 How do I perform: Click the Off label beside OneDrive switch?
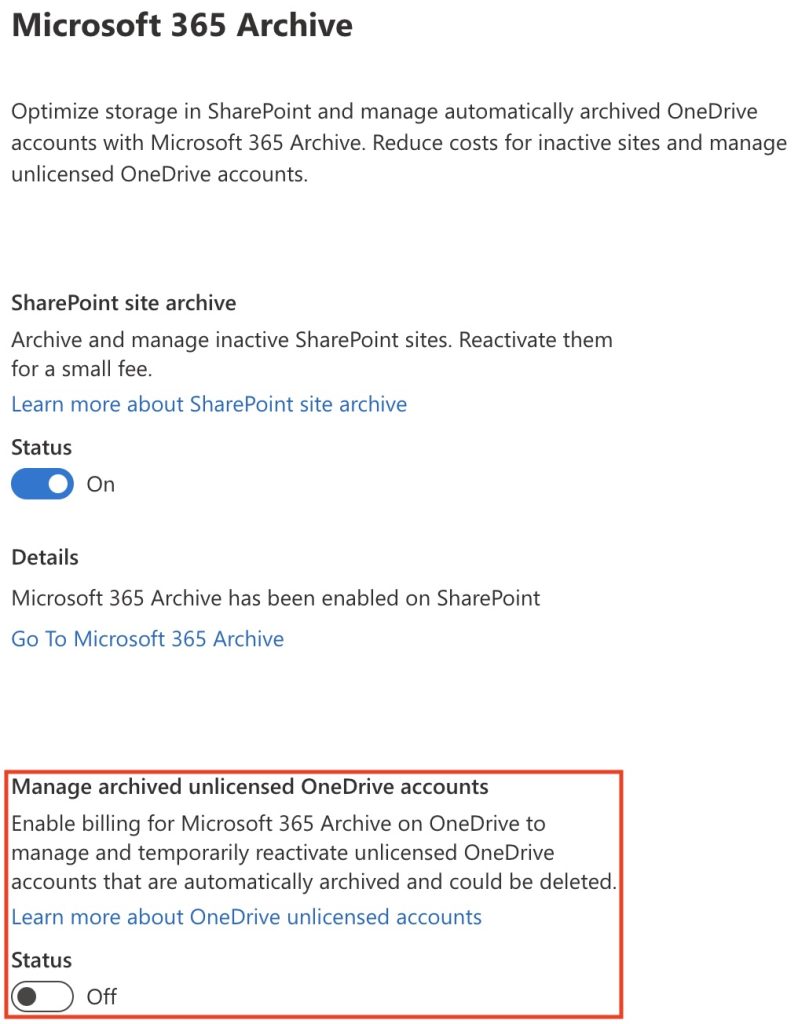(102, 996)
